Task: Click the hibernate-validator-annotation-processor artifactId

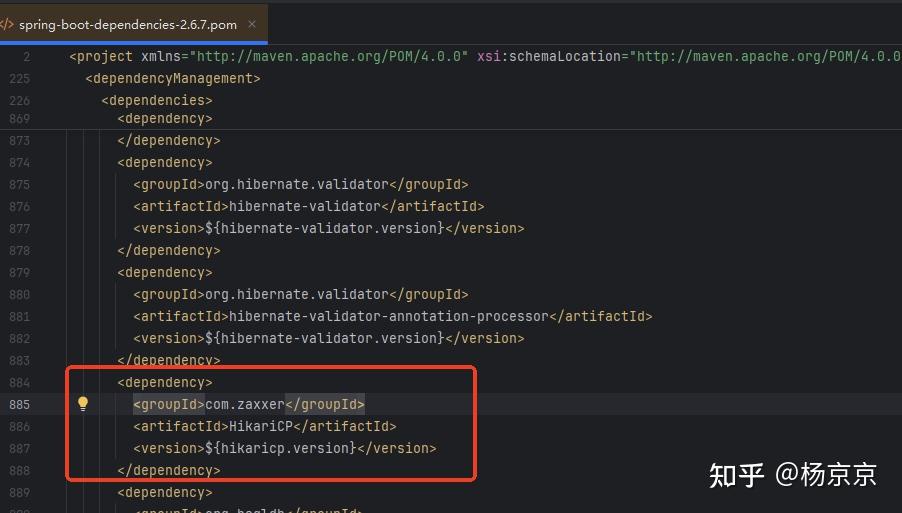Action: coord(390,316)
